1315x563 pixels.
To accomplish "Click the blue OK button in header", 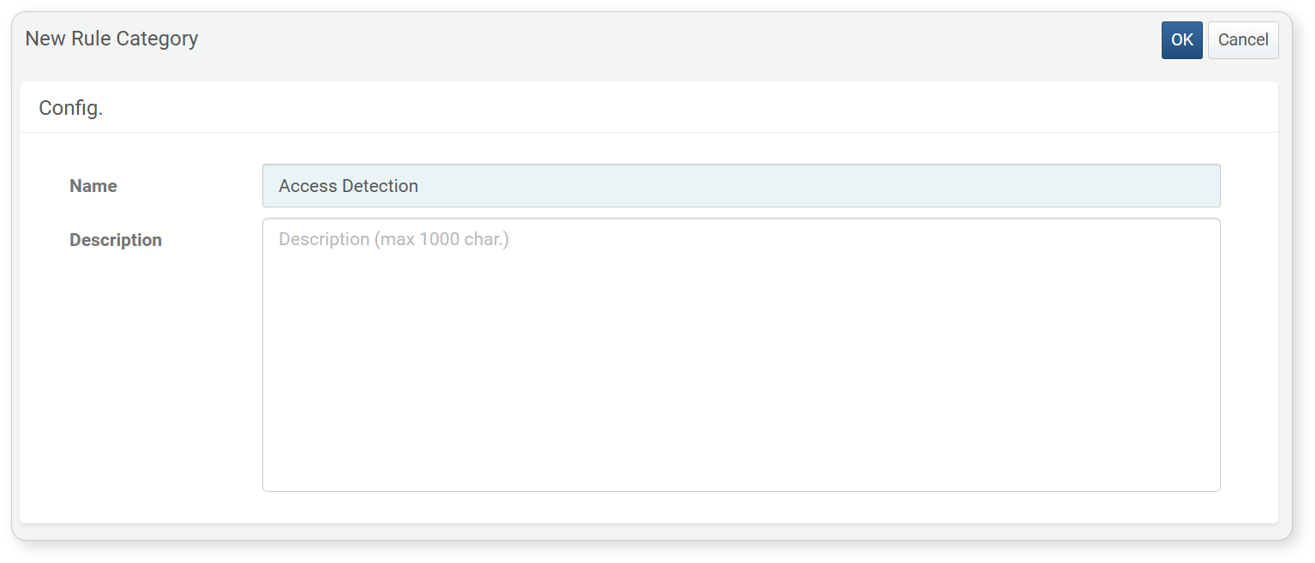I will pyautogui.click(x=1181, y=40).
